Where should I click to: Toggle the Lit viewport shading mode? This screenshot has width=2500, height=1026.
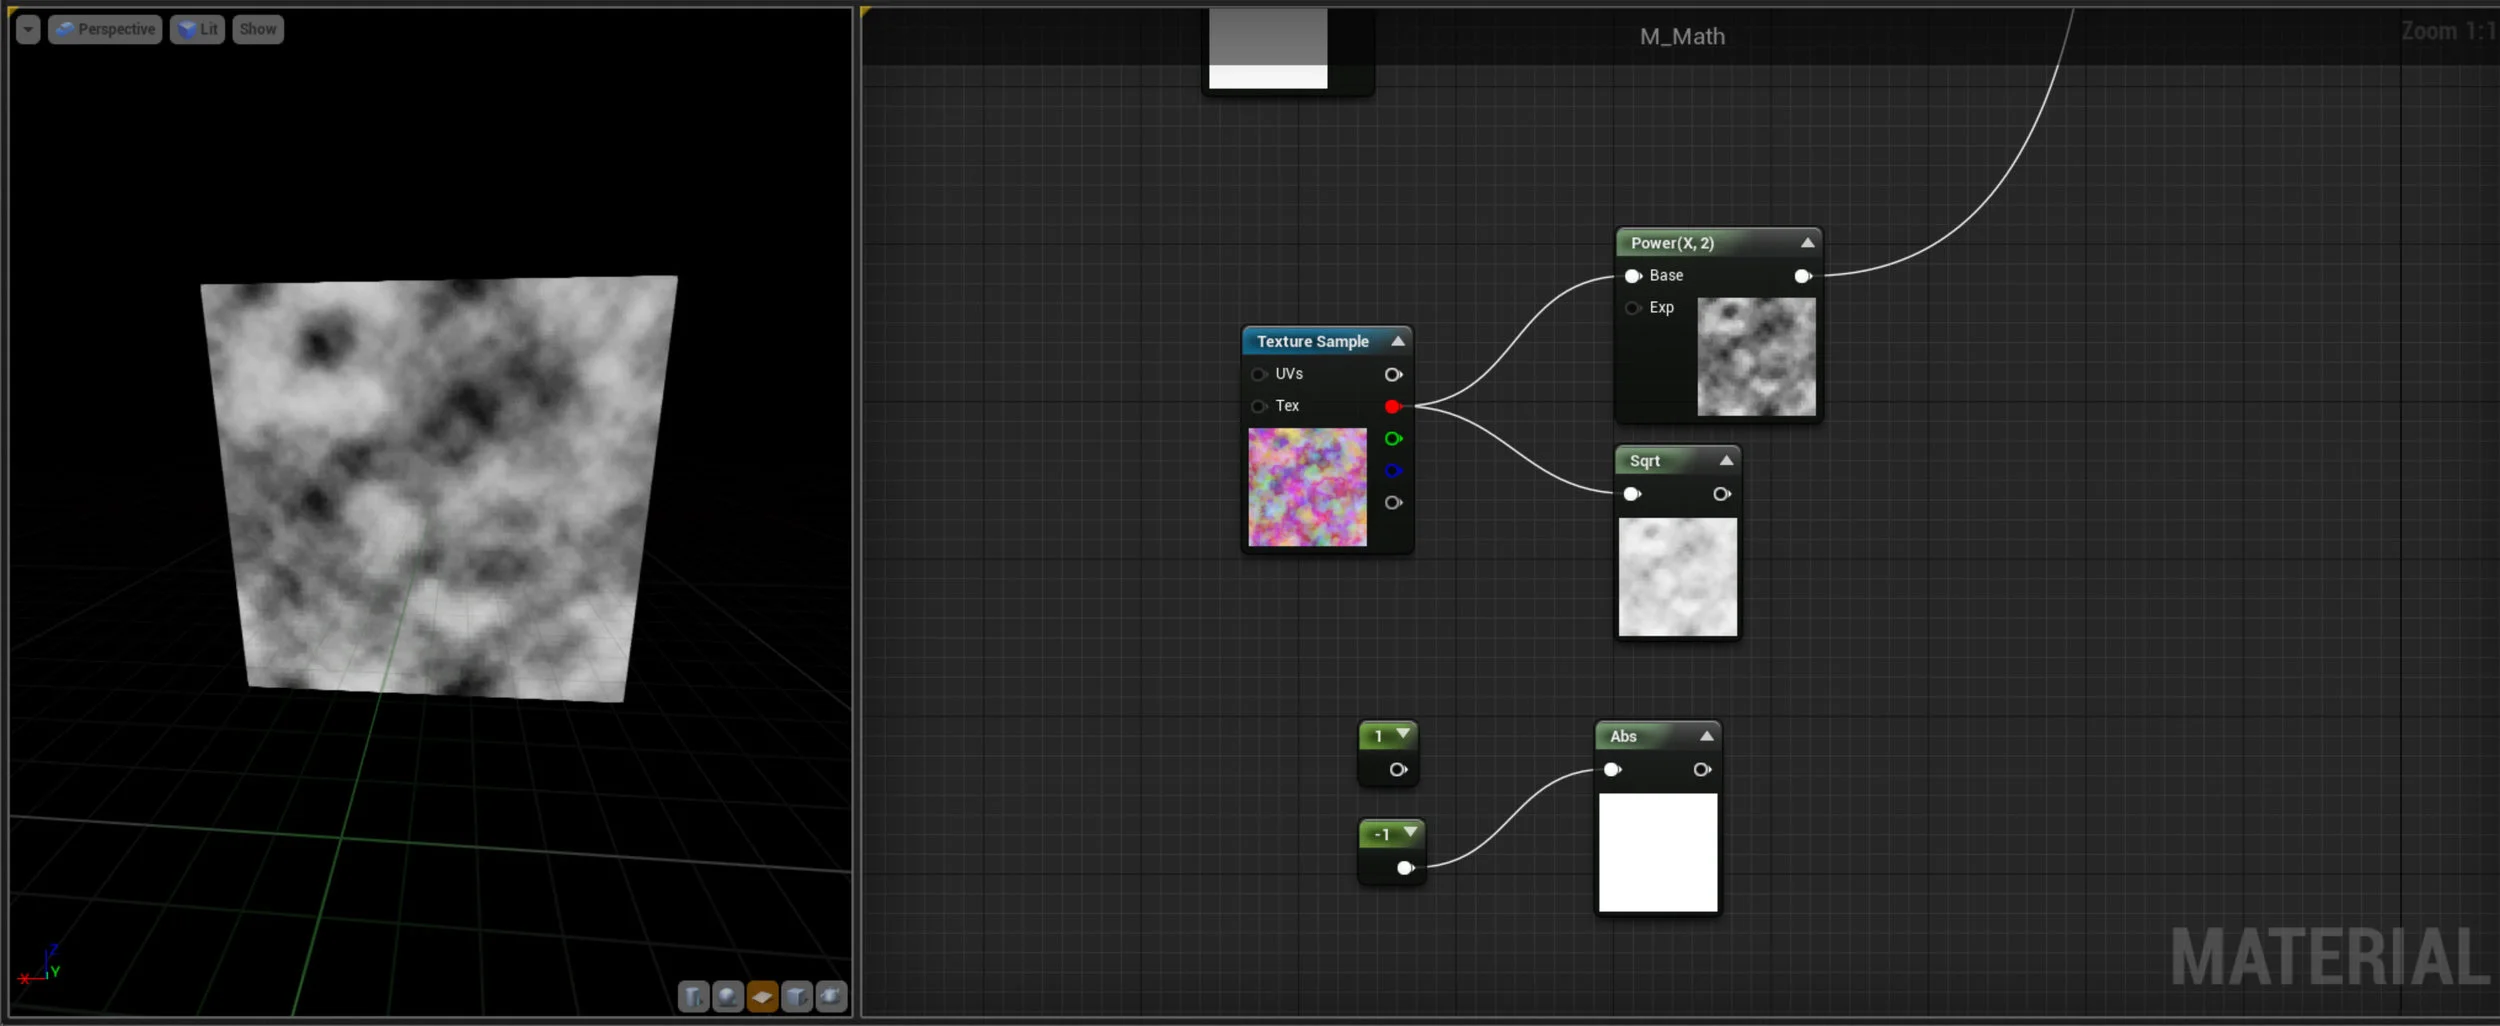tap(197, 28)
